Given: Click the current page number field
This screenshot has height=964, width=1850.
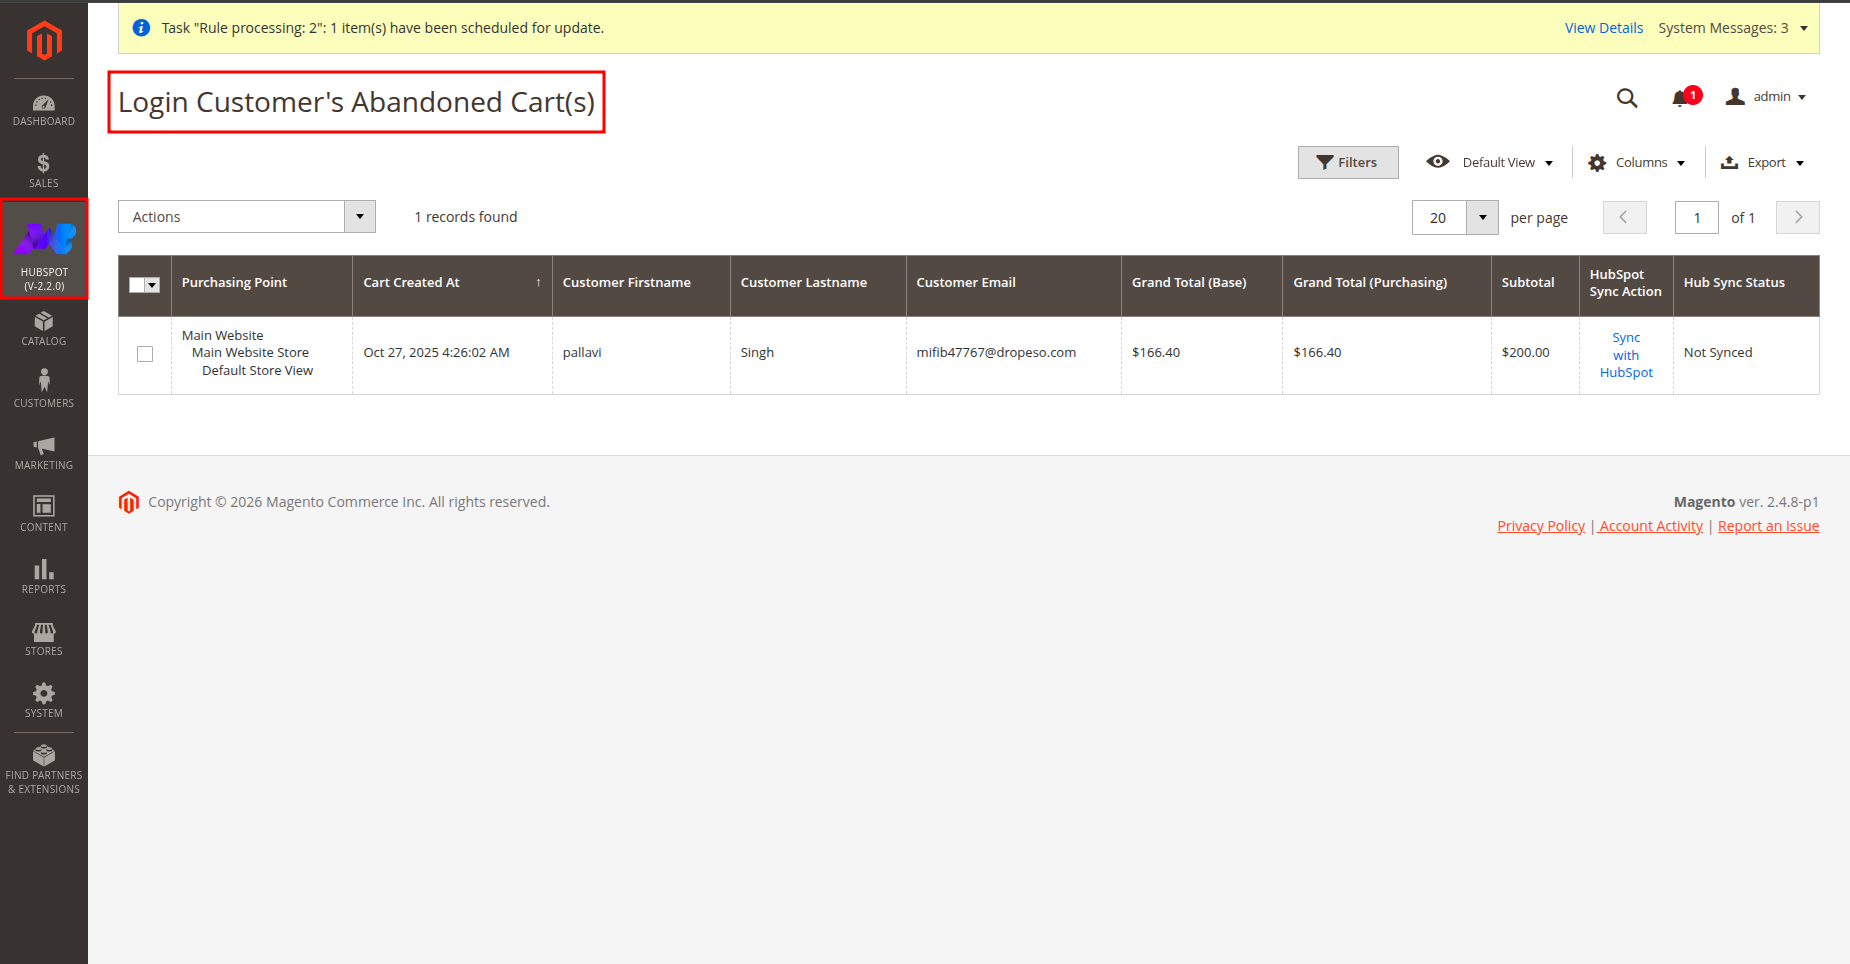Looking at the screenshot, I should (1696, 218).
